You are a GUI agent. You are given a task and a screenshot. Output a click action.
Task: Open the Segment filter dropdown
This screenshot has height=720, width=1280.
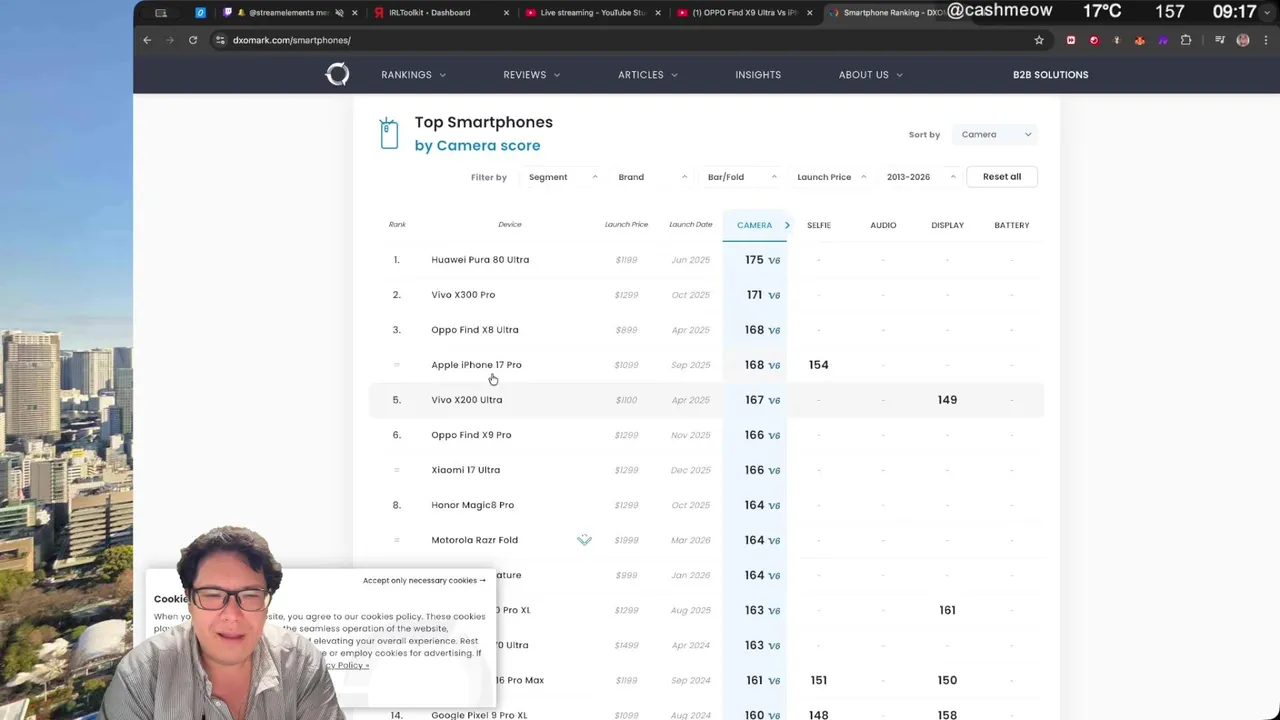click(563, 177)
